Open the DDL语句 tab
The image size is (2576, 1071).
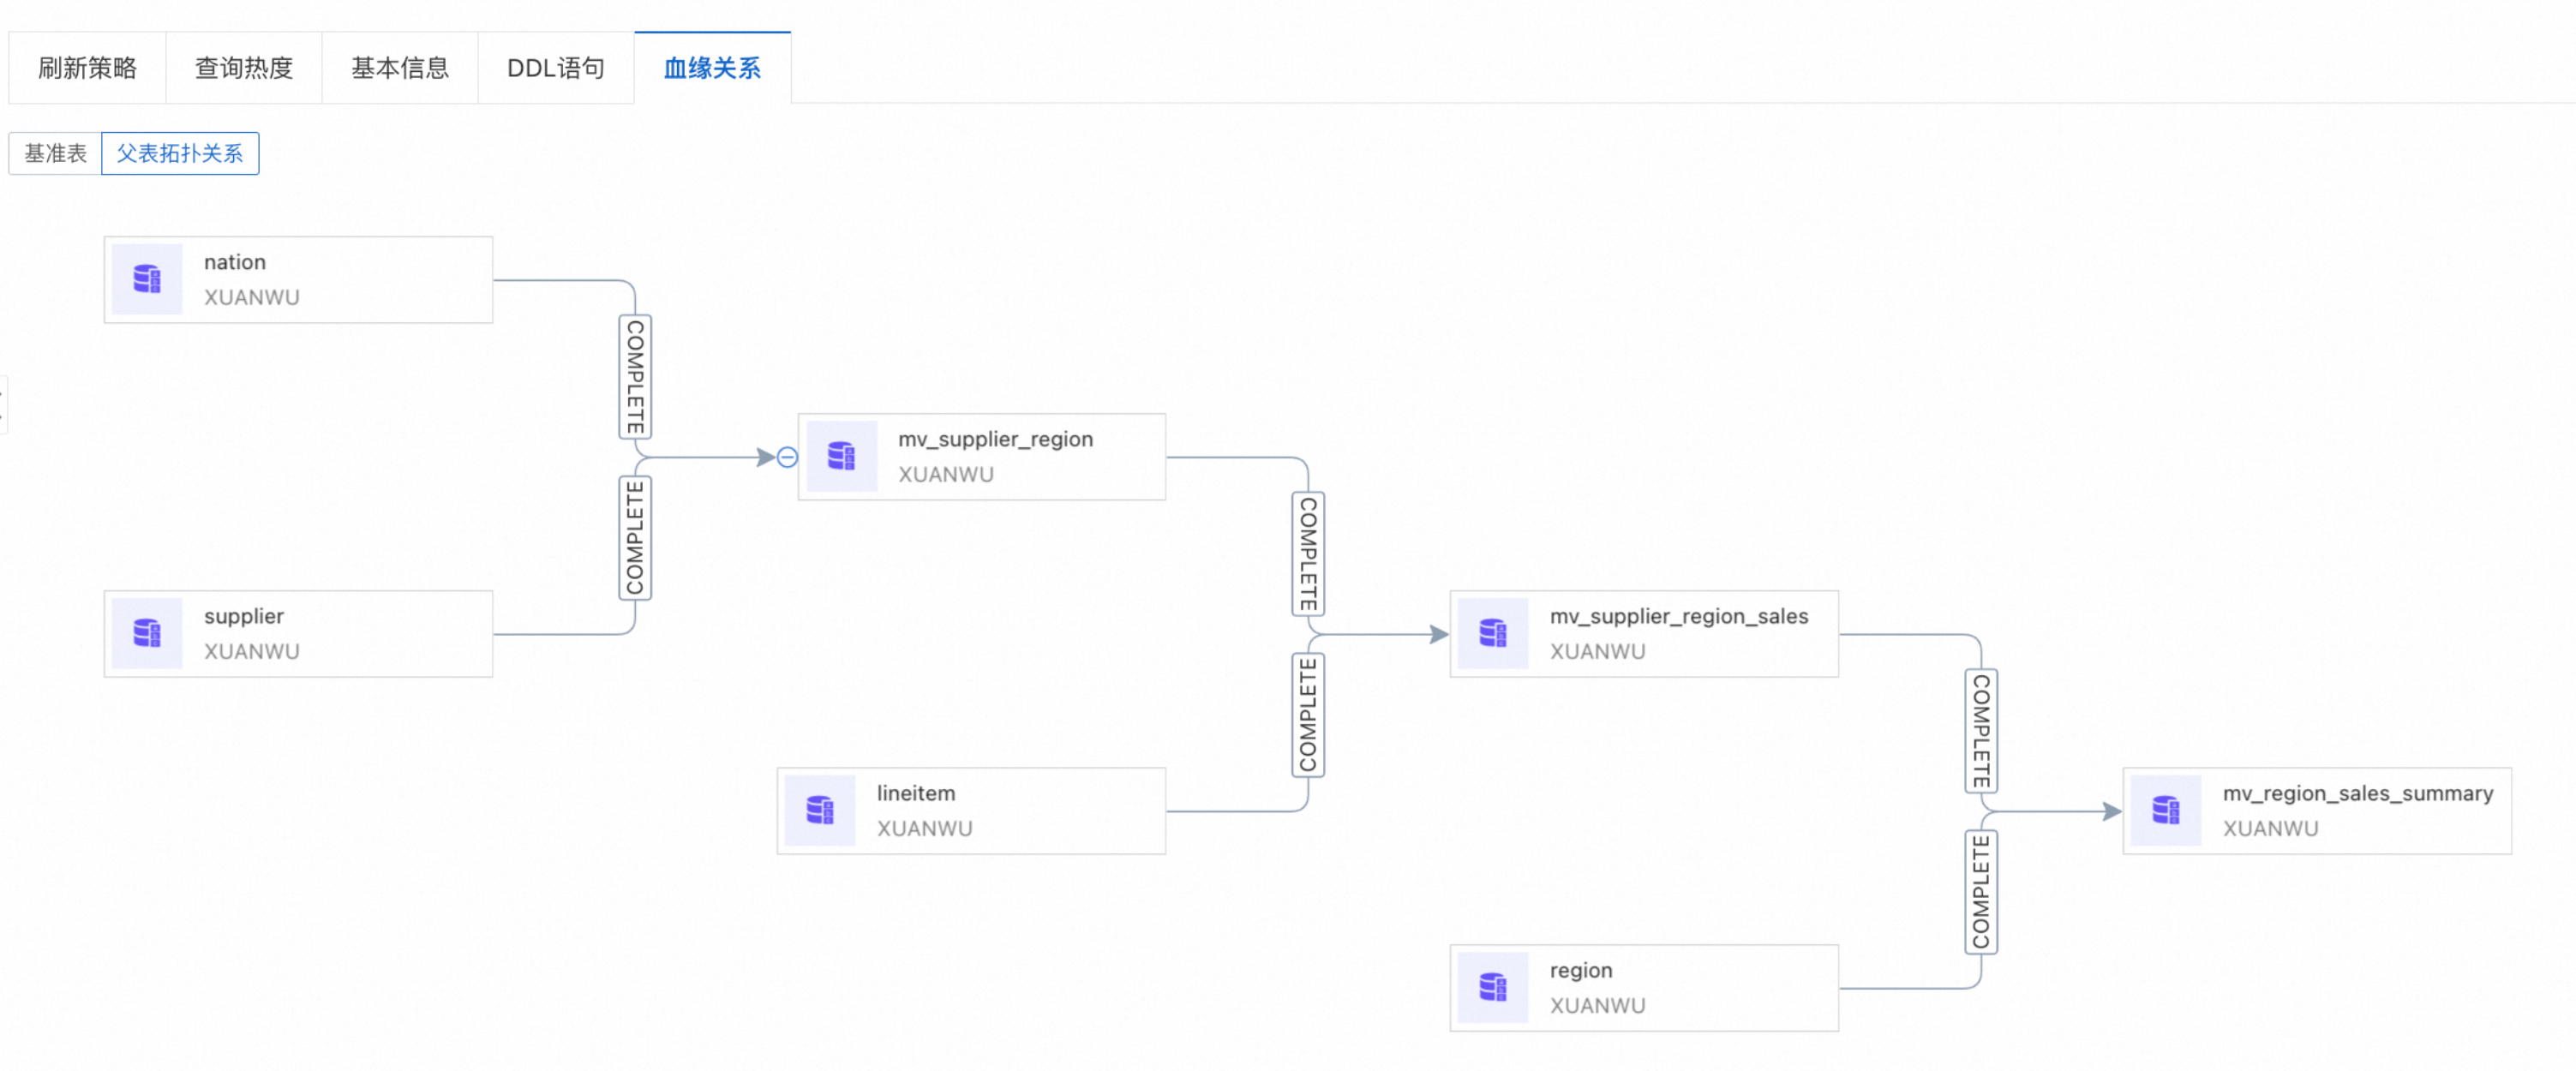point(555,68)
